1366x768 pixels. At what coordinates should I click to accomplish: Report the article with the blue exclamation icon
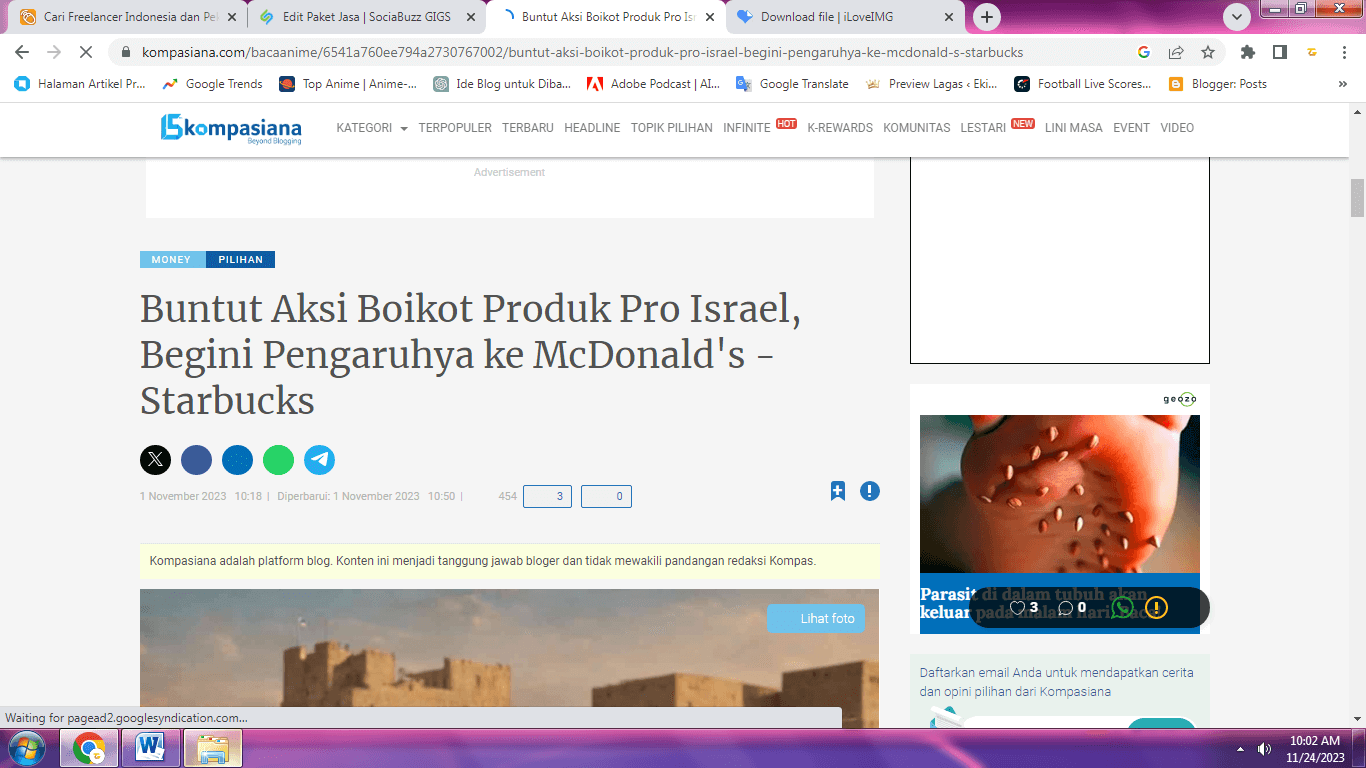point(870,491)
